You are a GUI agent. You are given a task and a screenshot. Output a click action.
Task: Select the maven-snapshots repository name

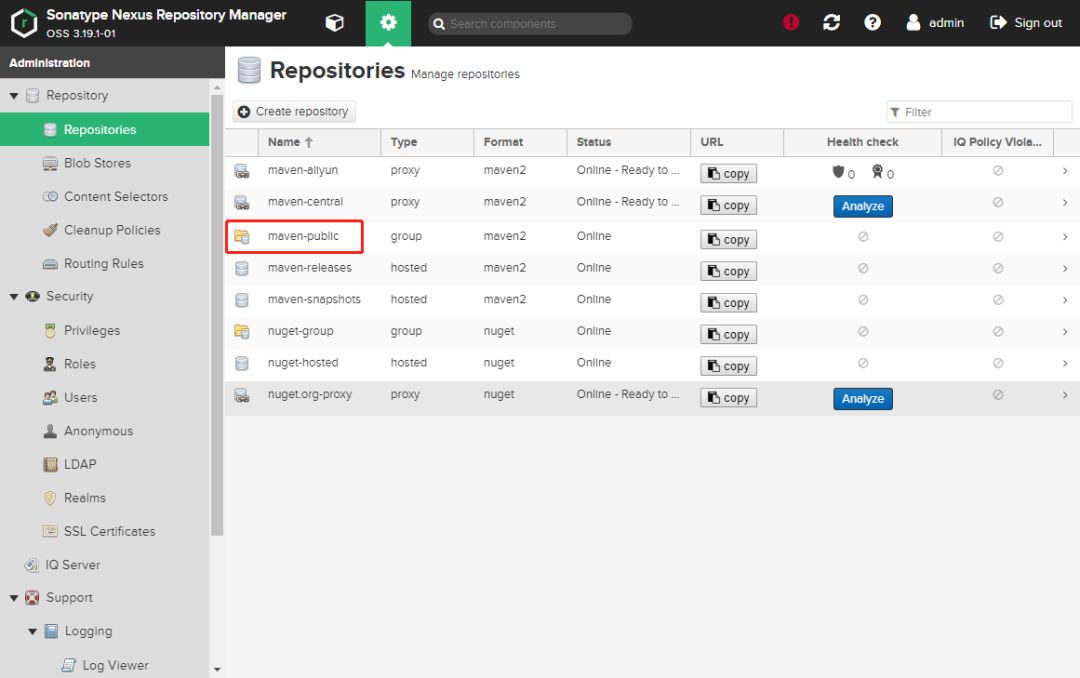click(314, 300)
